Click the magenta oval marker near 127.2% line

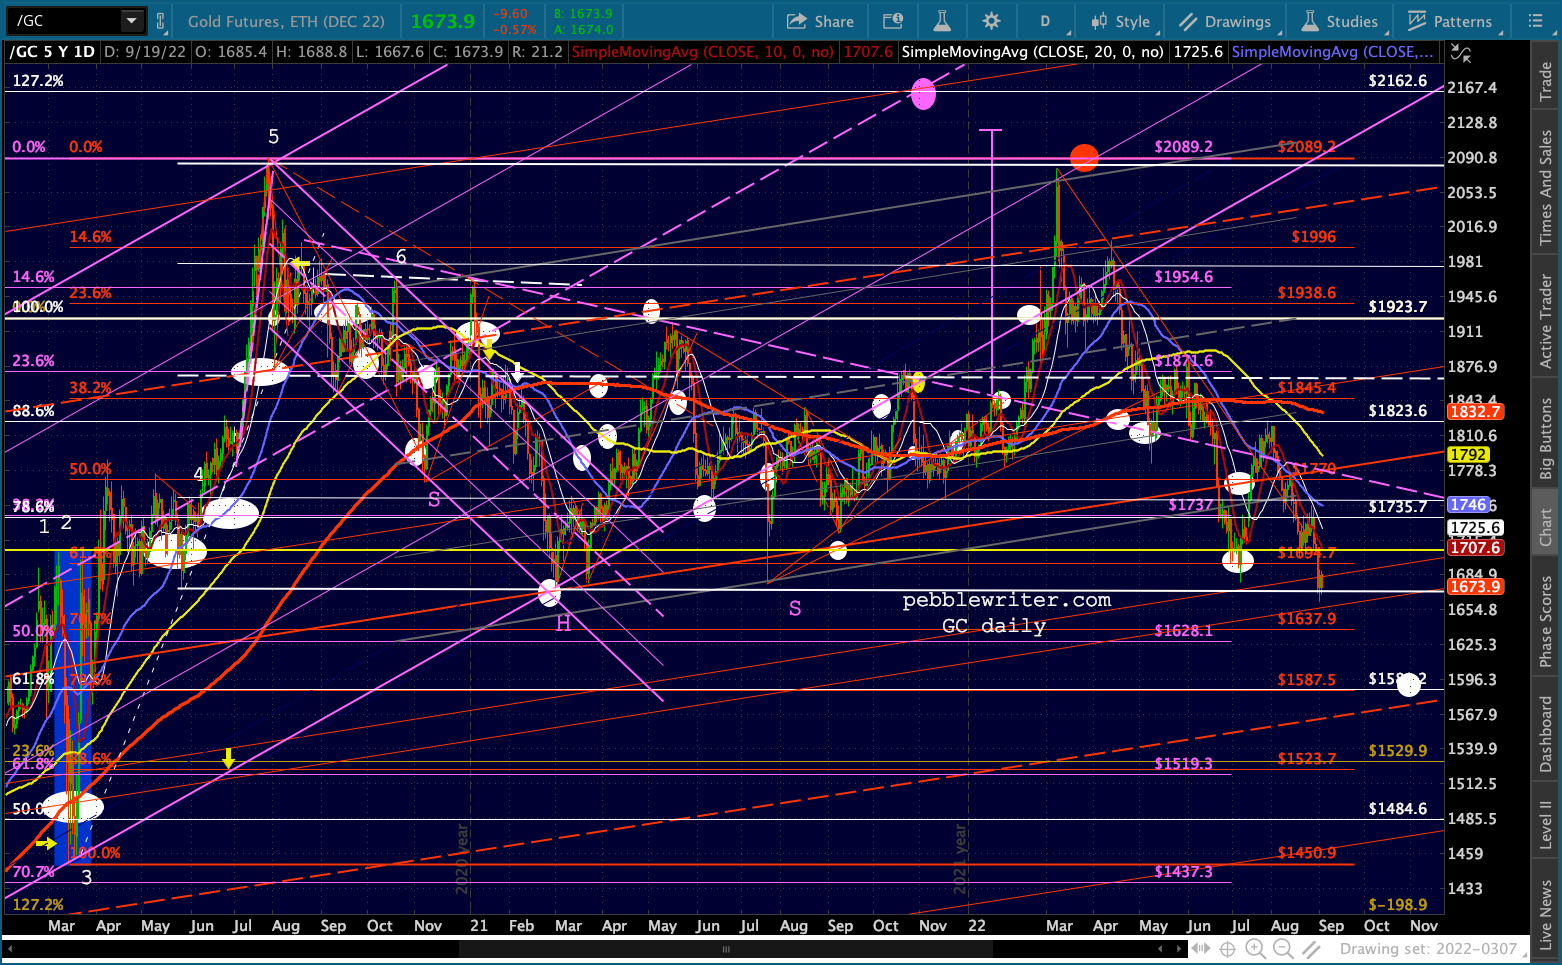pos(923,94)
